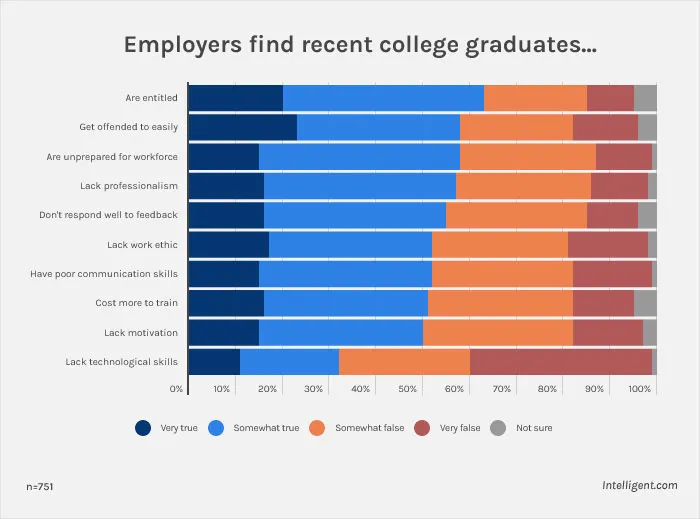Click the chart title heading
Viewport: 700px width, 519px height.
[x=360, y=46]
